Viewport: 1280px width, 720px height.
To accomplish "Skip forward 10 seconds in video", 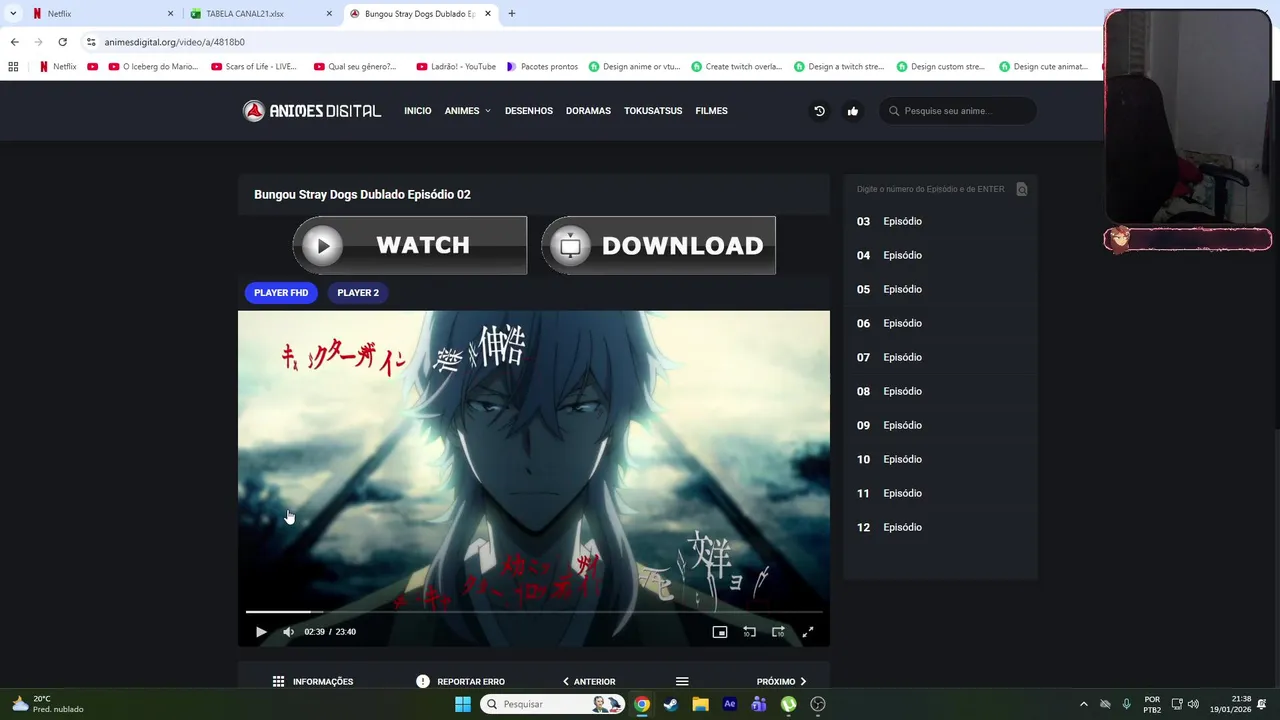I will (x=778, y=632).
